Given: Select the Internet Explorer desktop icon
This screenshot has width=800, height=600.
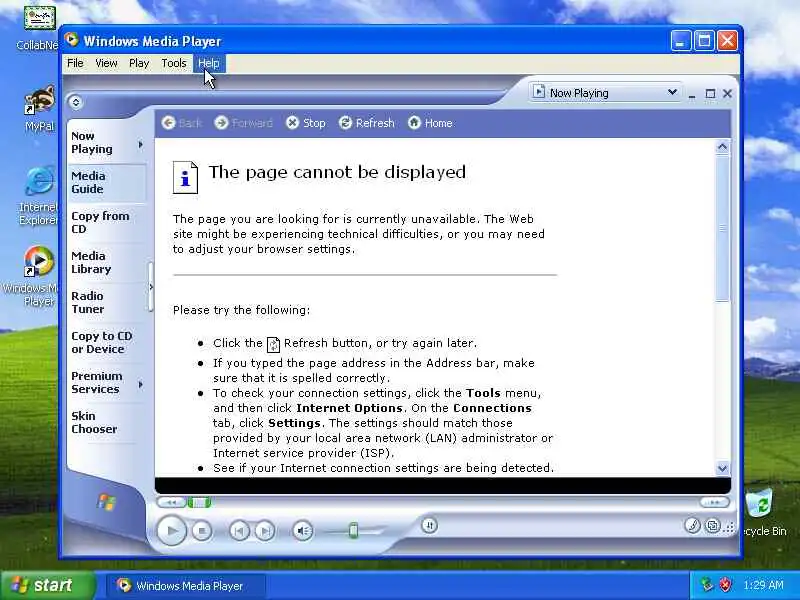Looking at the screenshot, I should coord(39,196).
